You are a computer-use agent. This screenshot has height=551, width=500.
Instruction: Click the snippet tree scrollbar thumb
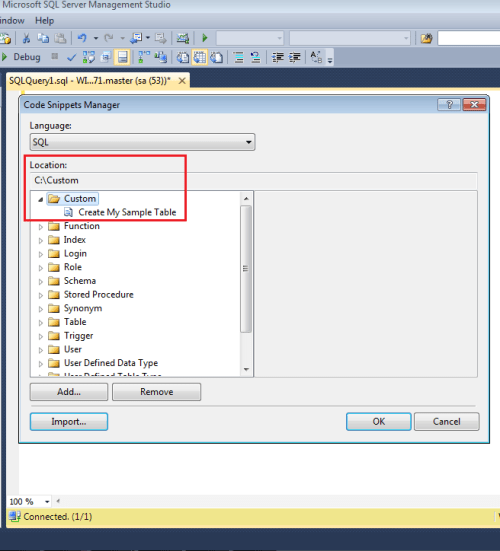[246, 269]
